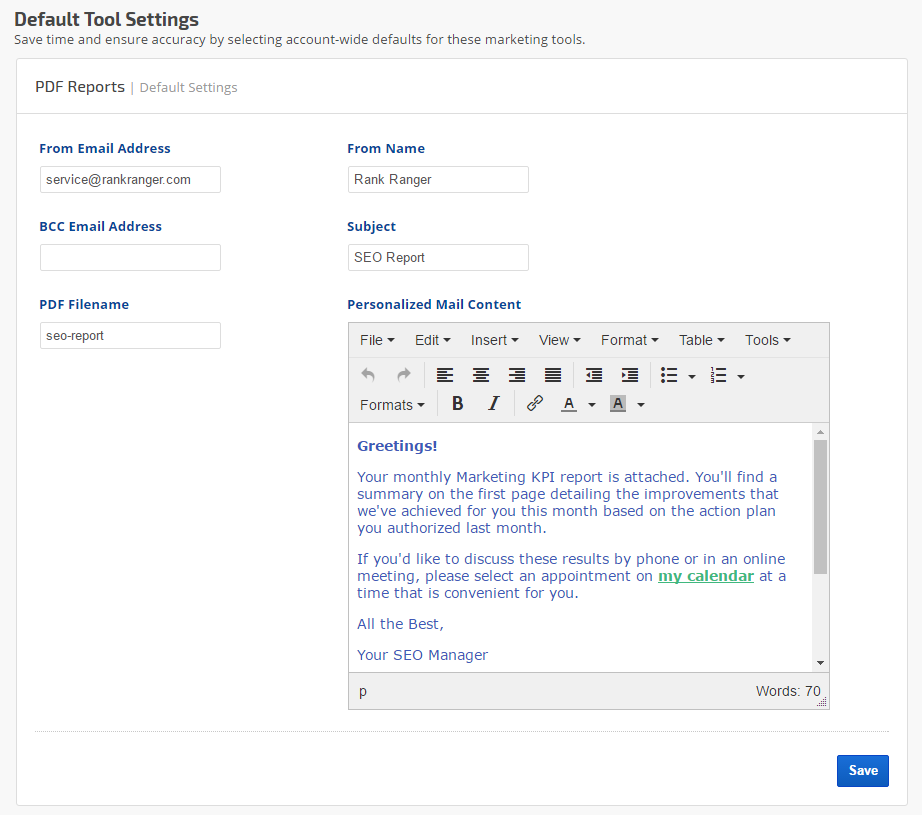Toggle italic formatting

pos(493,404)
